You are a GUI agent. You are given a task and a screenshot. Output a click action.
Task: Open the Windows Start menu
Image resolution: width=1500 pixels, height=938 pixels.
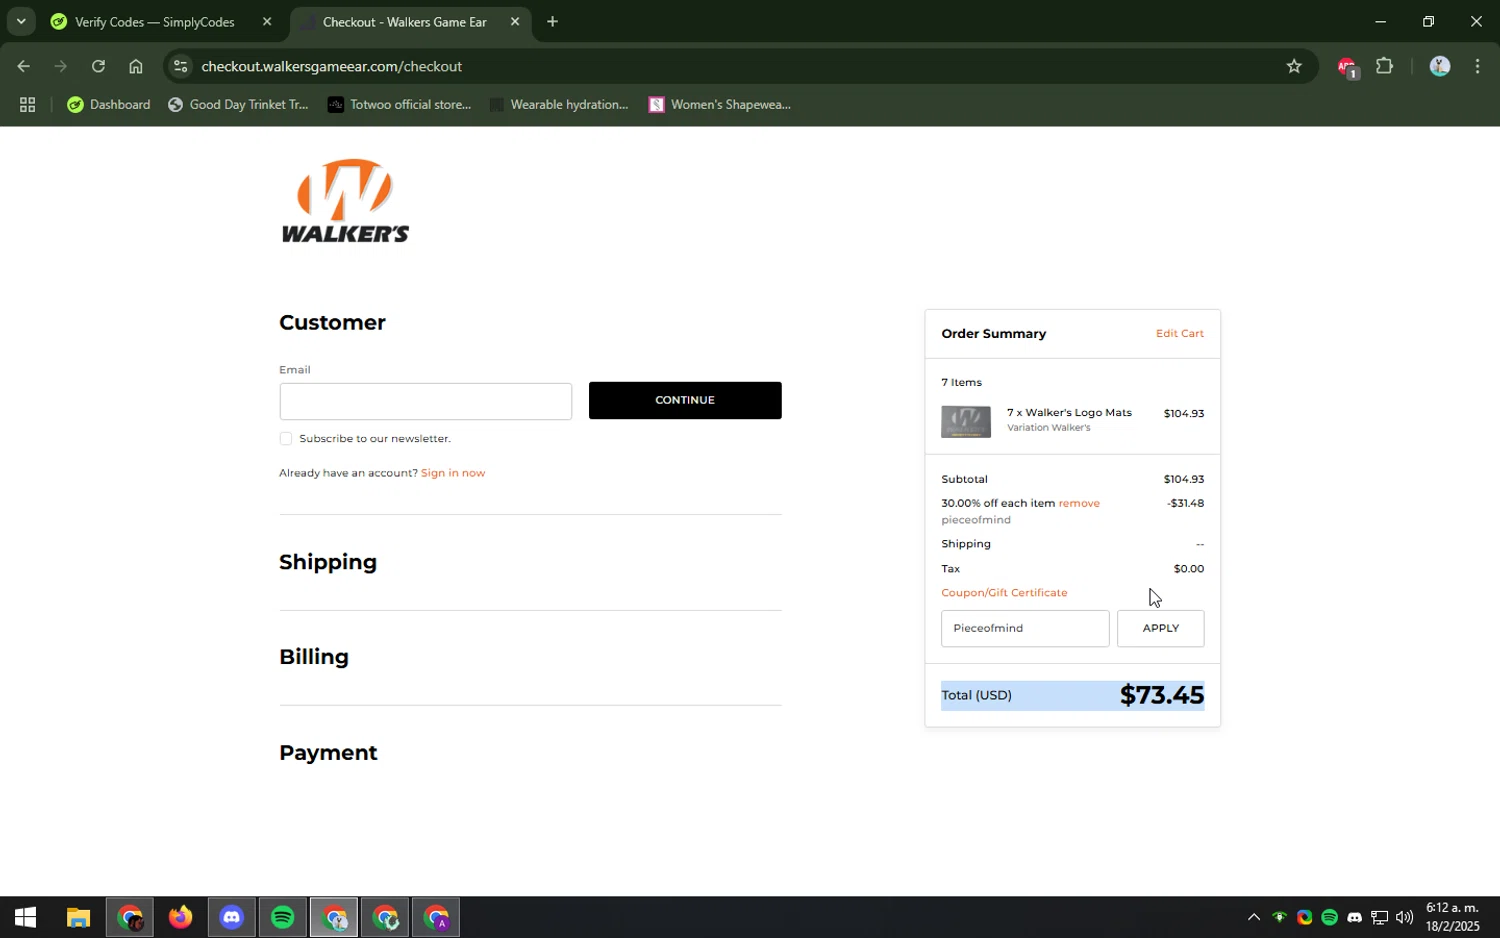[x=25, y=918]
